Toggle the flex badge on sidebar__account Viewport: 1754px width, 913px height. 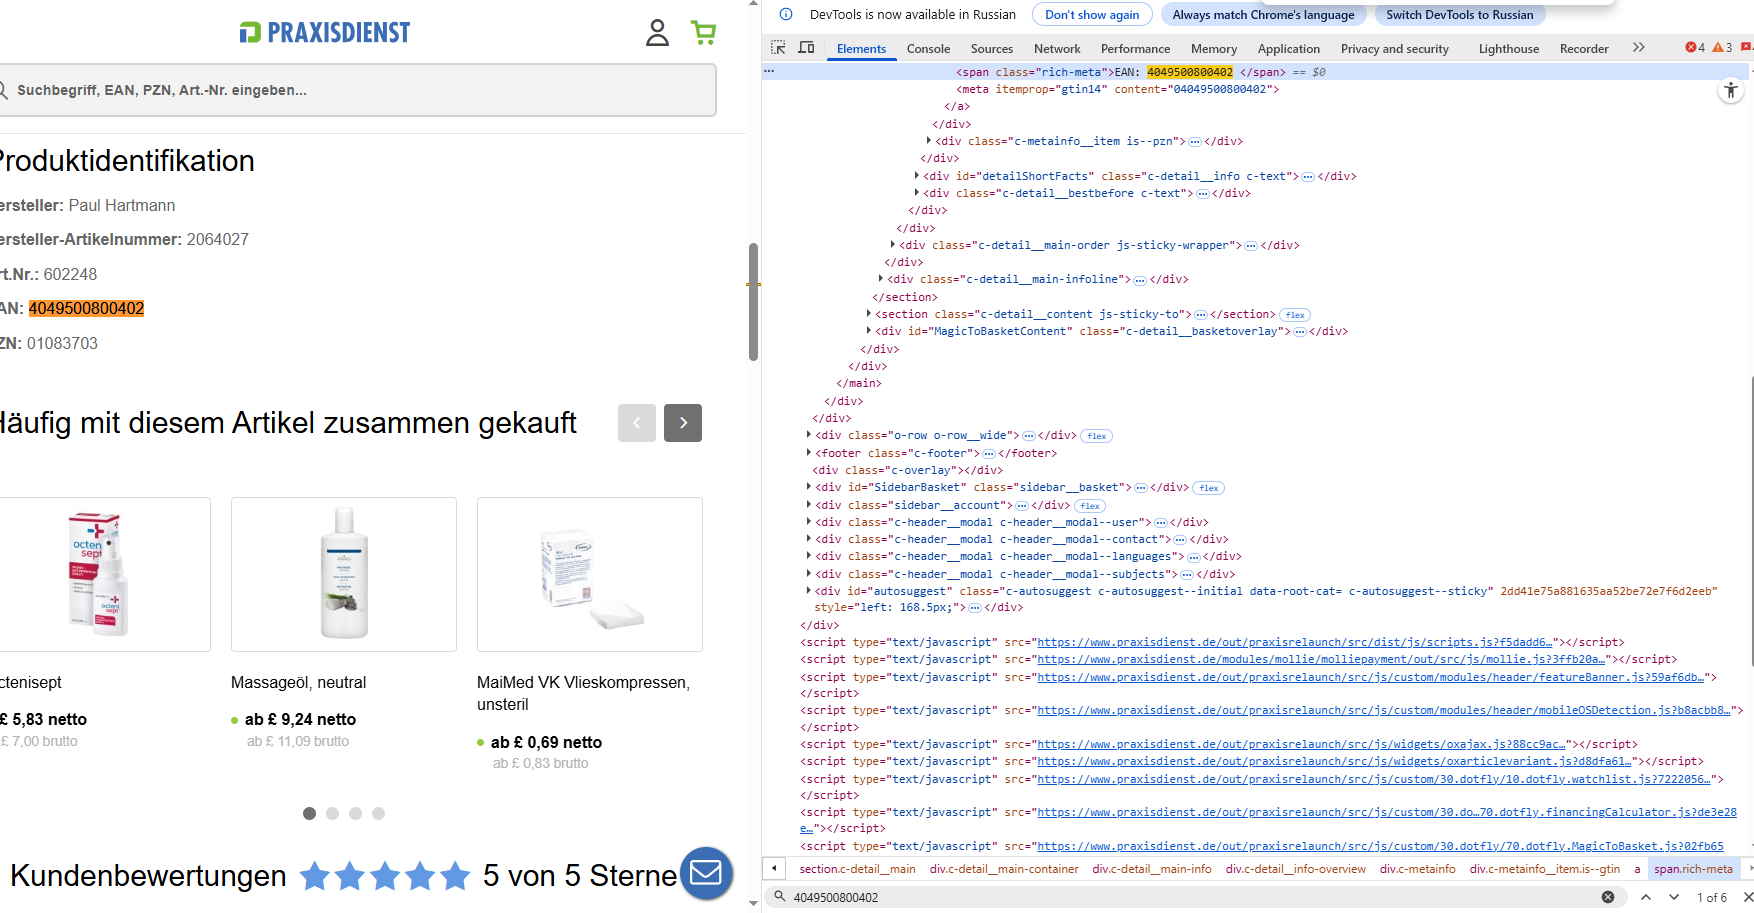coord(1090,506)
